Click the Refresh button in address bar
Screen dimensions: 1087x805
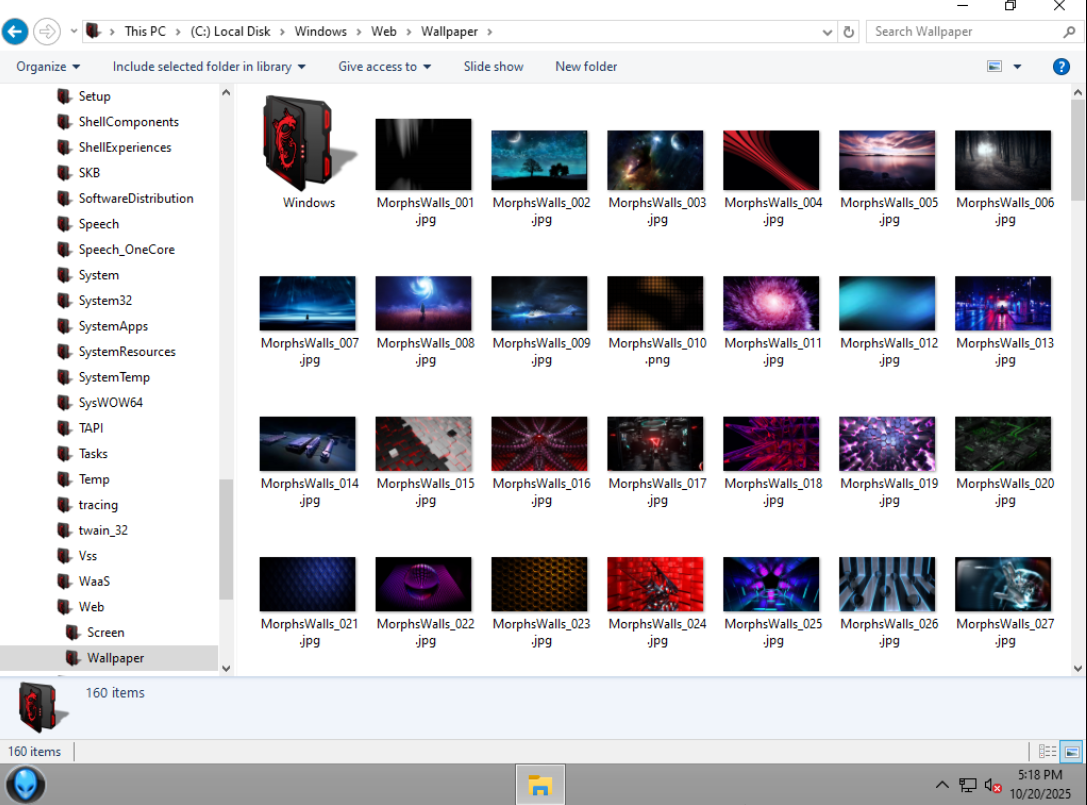coord(849,31)
